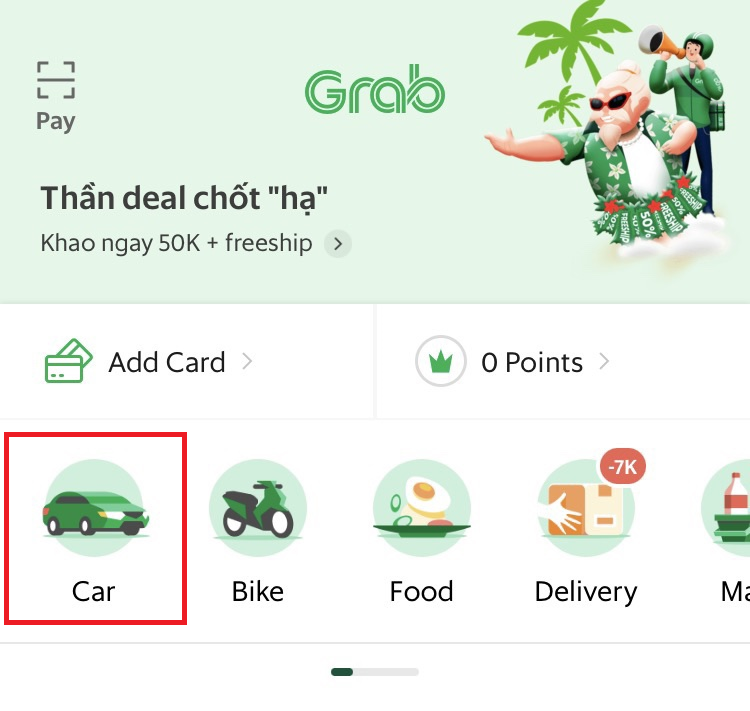750x711 pixels.
Task: Expand the 0 Points chevron arrow
Action: [x=604, y=361]
